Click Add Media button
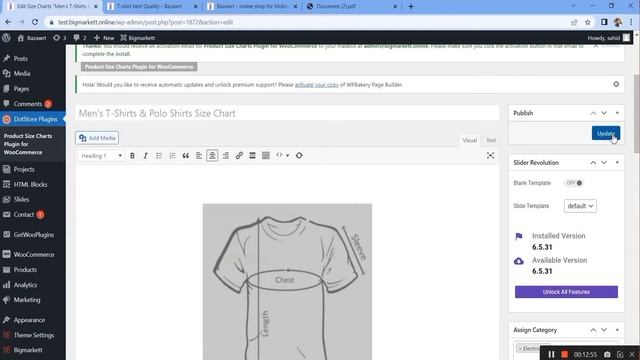This screenshot has width=640, height=360. click(x=97, y=138)
